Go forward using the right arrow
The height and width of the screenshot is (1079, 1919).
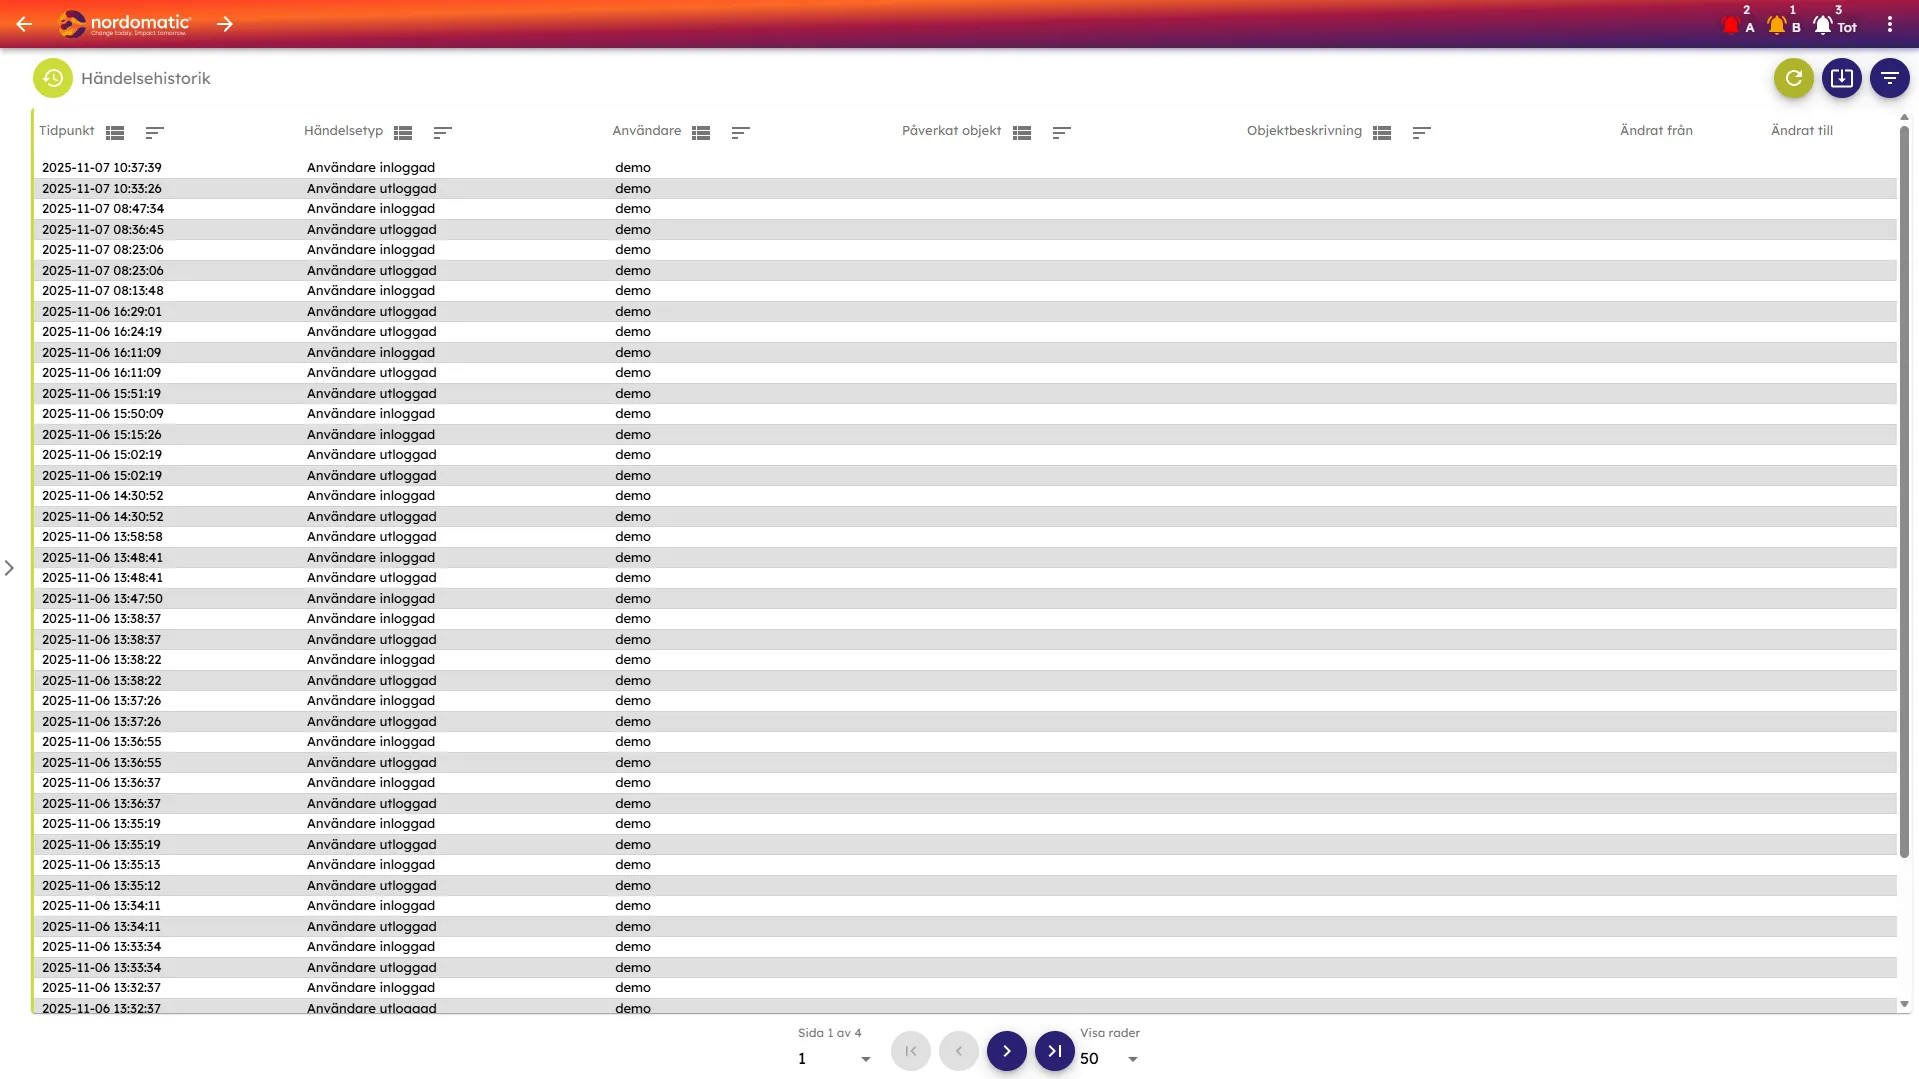[x=225, y=24]
